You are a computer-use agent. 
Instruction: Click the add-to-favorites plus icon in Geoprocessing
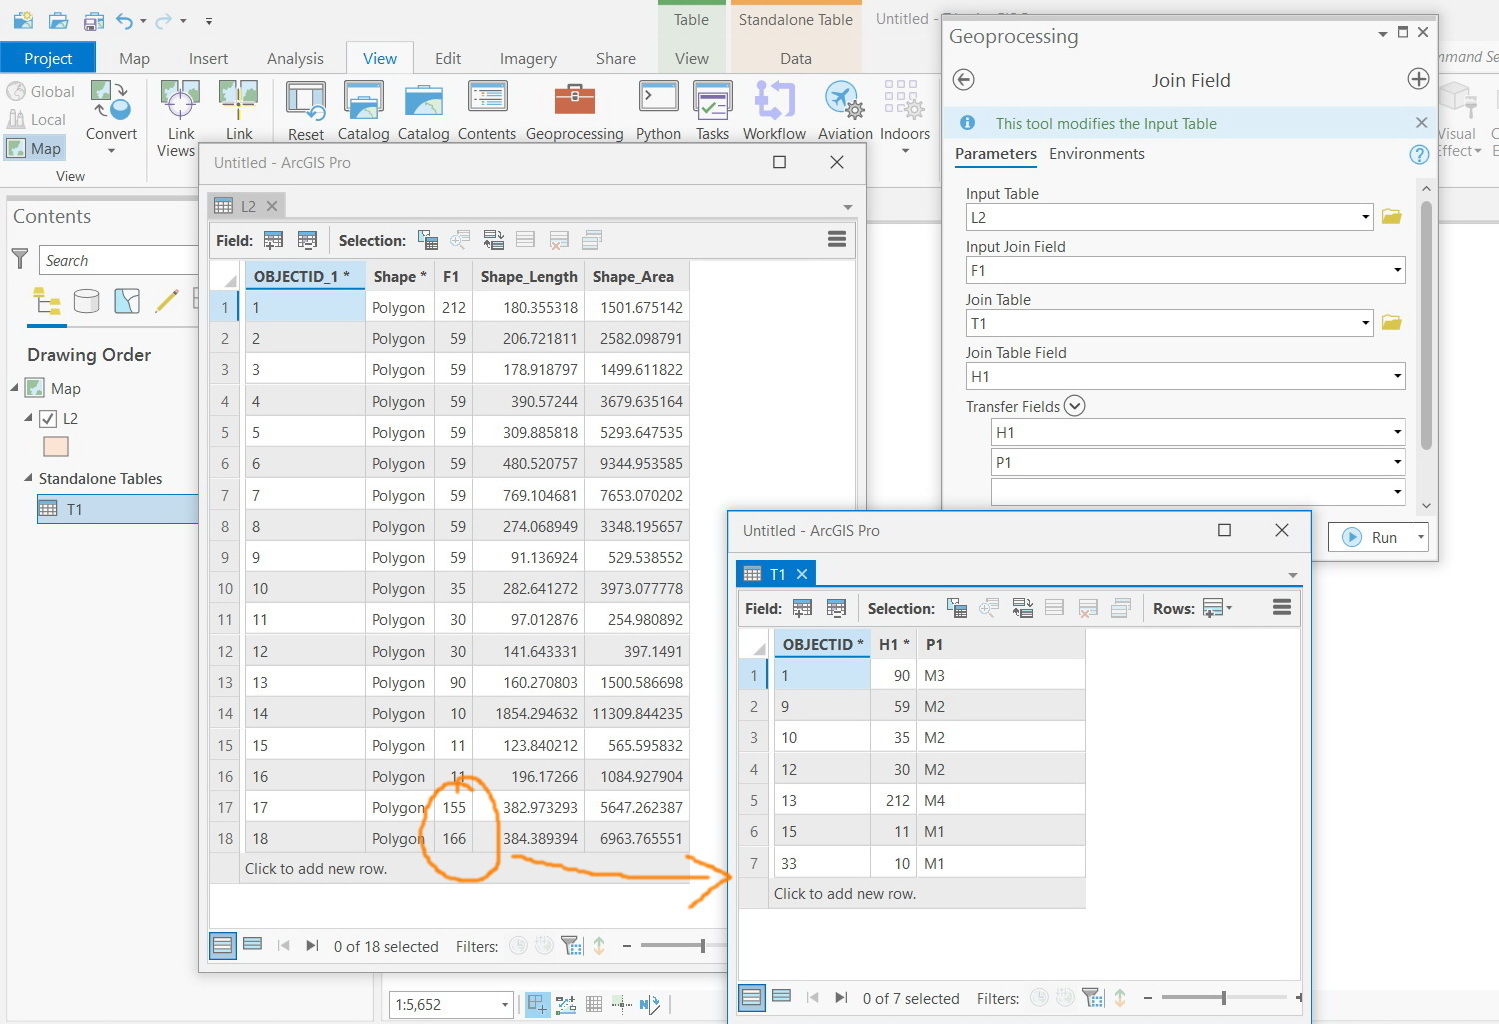1418,79
